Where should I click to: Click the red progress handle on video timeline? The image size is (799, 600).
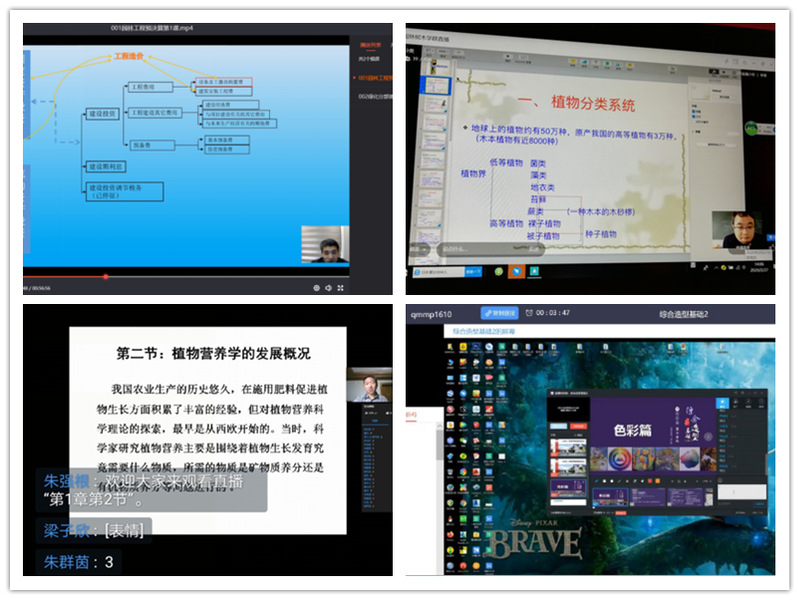tap(105, 277)
